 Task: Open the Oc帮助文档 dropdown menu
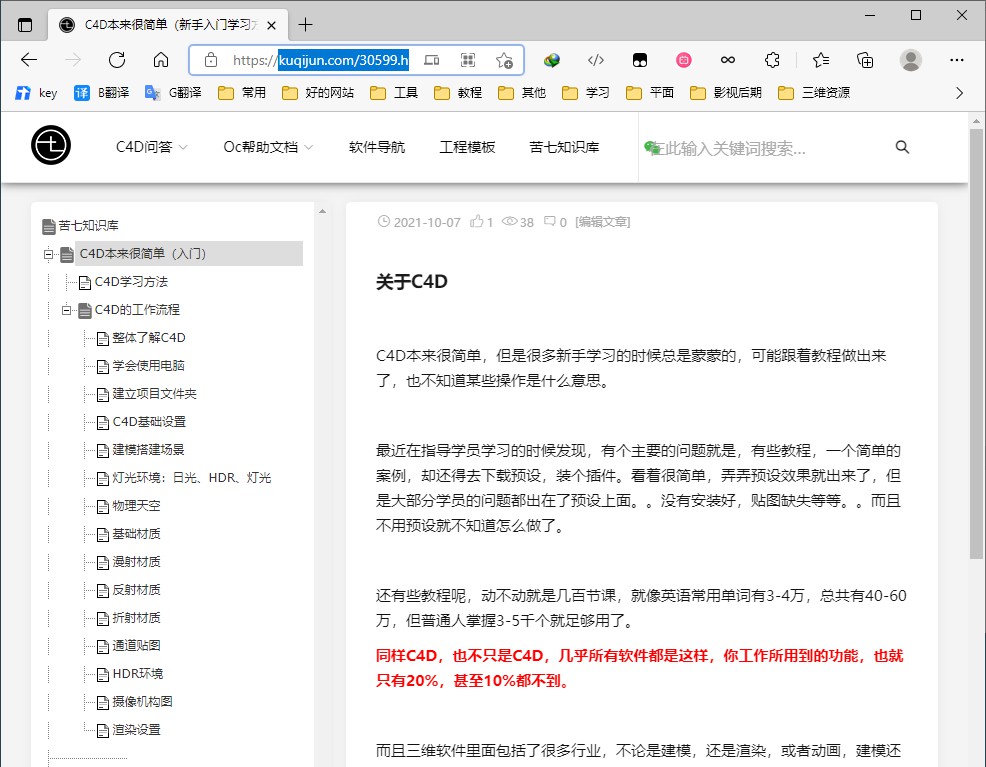268,147
